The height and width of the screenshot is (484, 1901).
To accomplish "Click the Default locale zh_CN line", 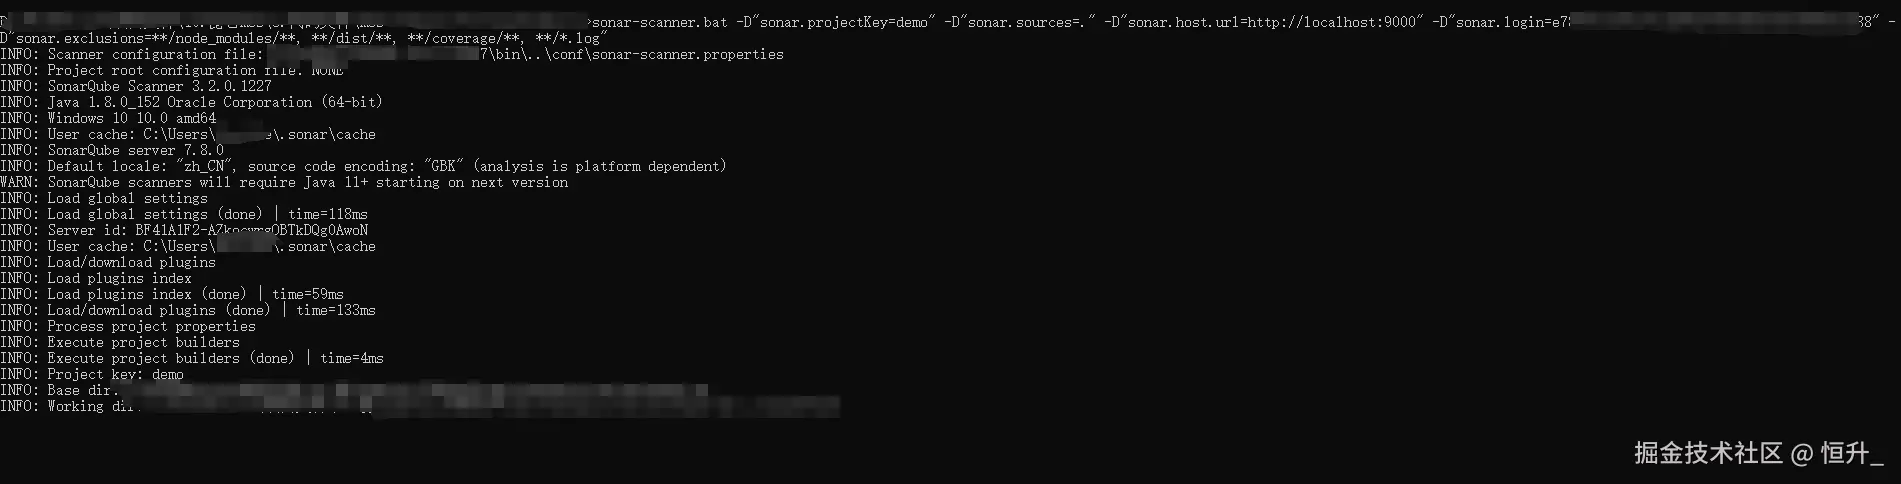I will [363, 166].
